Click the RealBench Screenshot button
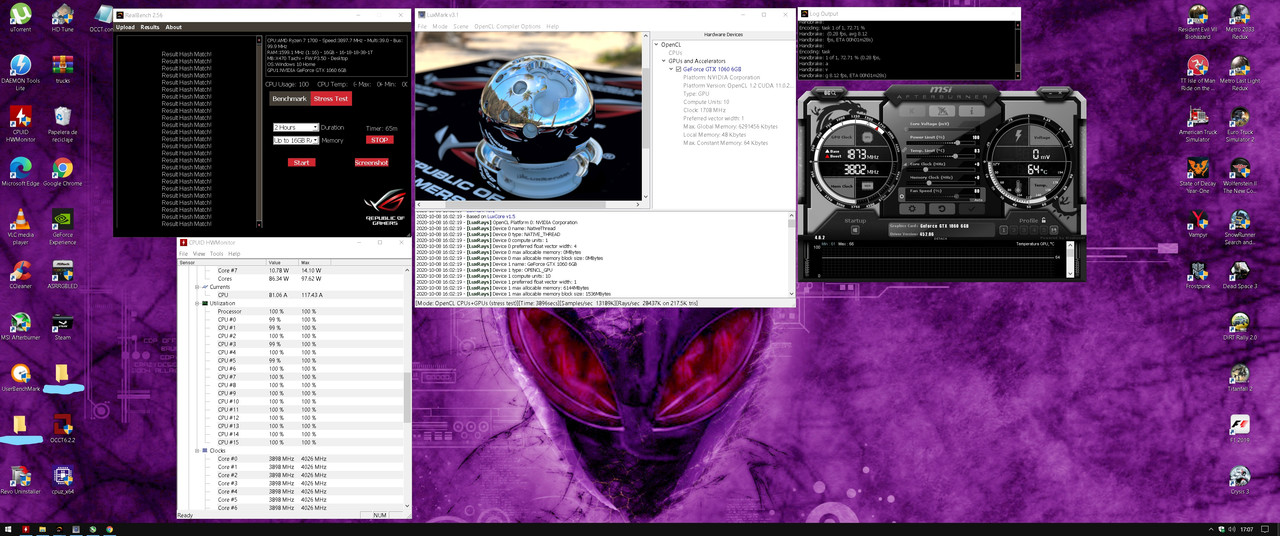The image size is (1280, 536). pyautogui.click(x=371, y=162)
